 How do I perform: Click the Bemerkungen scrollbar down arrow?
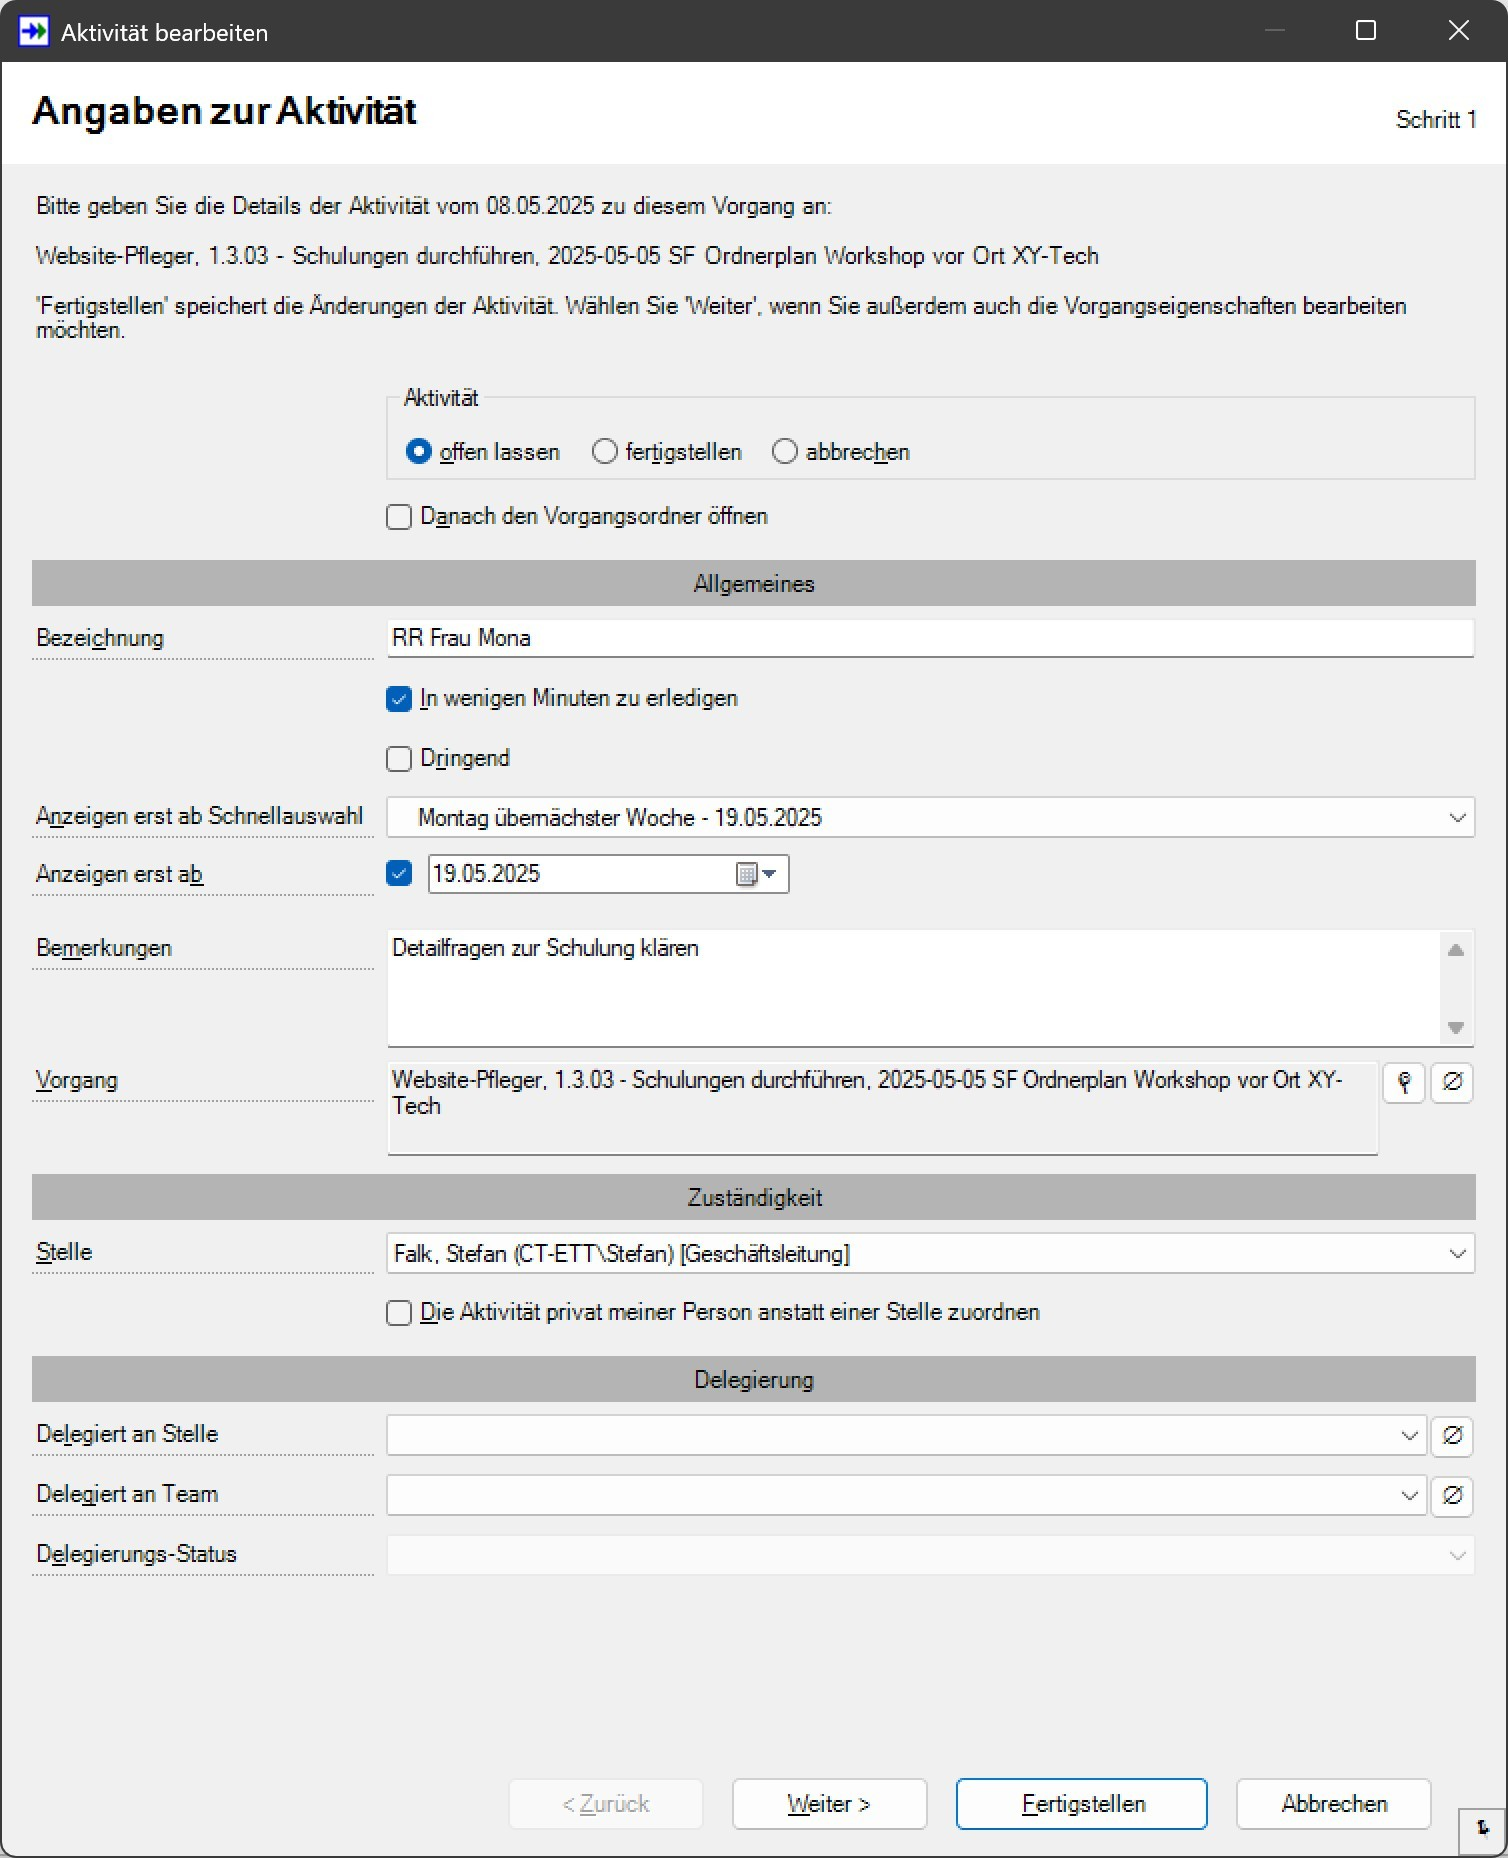pyautogui.click(x=1456, y=1028)
